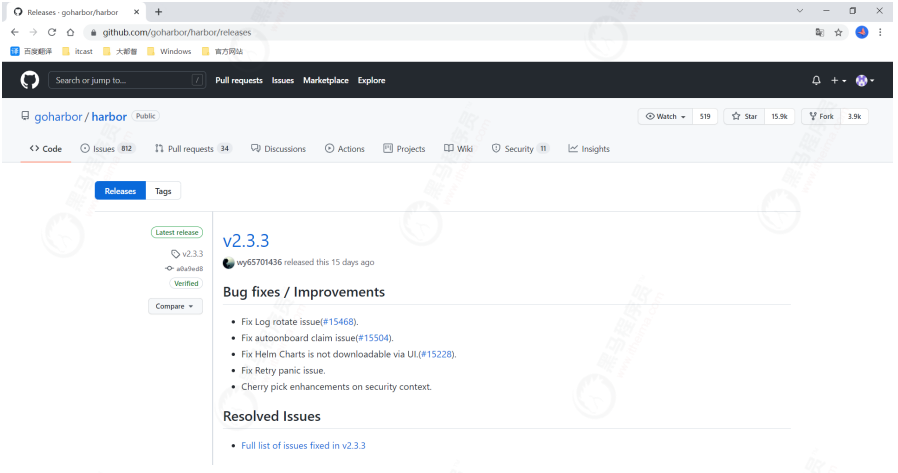View the 519 watchers count

[705, 116]
